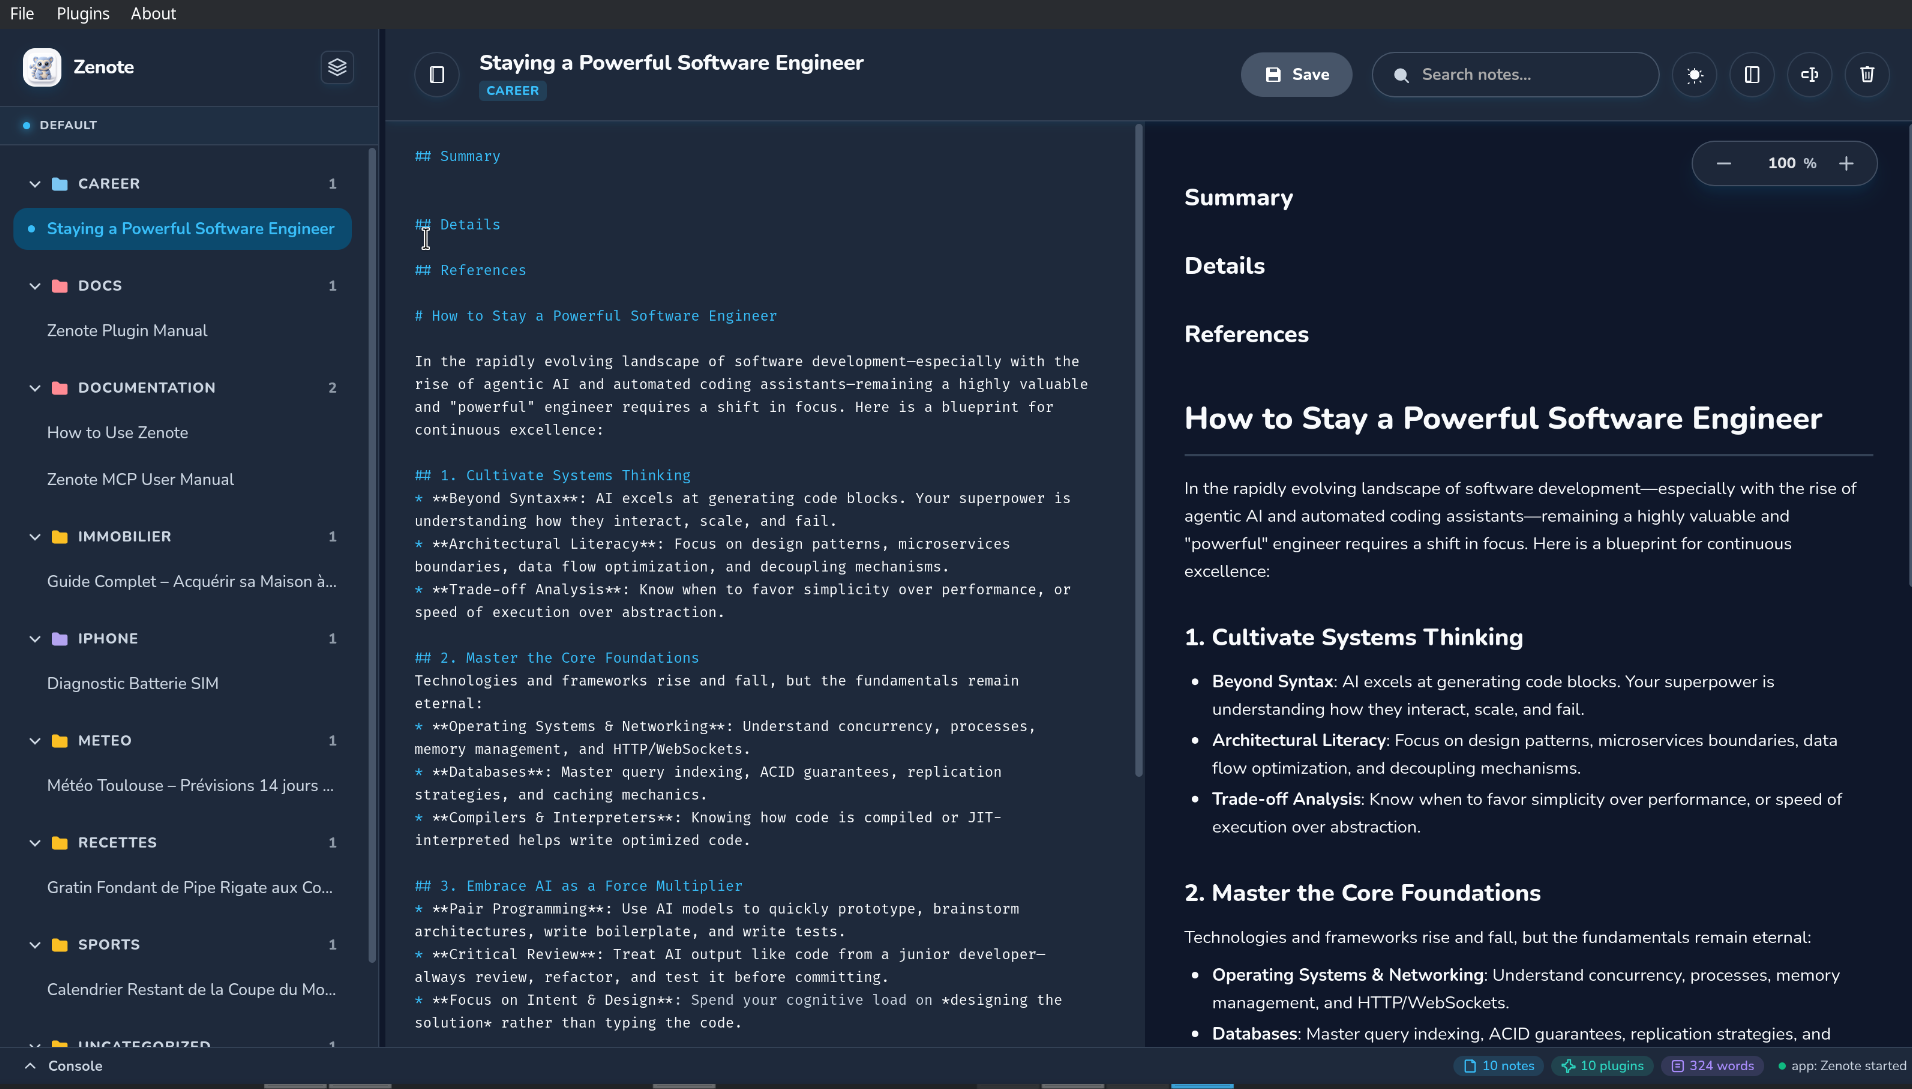Click the 324 words status badge
The height and width of the screenshot is (1089, 1912).
[x=1712, y=1066]
